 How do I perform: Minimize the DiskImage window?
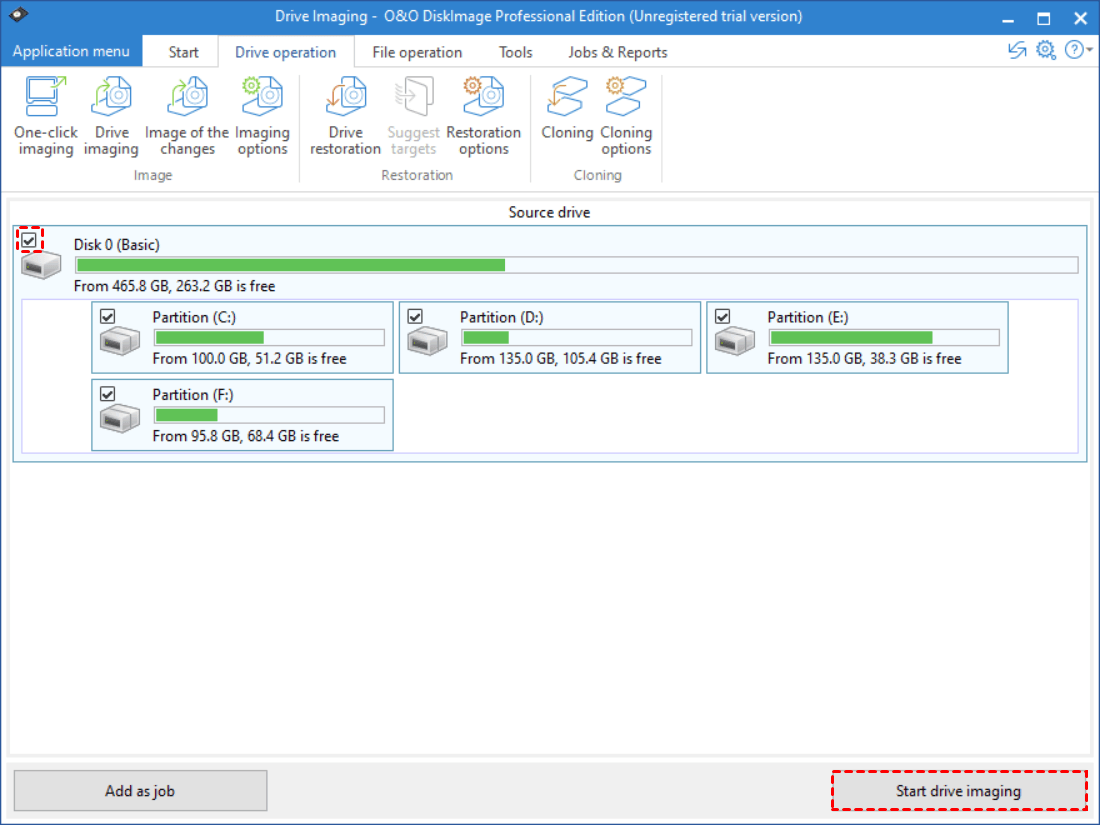1008,18
